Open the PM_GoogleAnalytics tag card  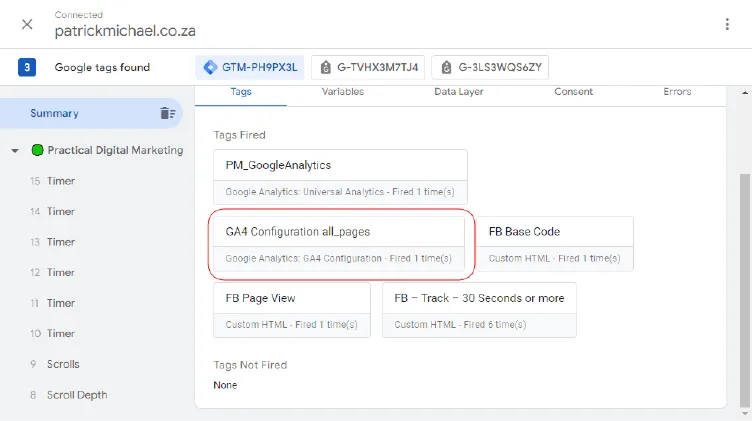(340, 177)
